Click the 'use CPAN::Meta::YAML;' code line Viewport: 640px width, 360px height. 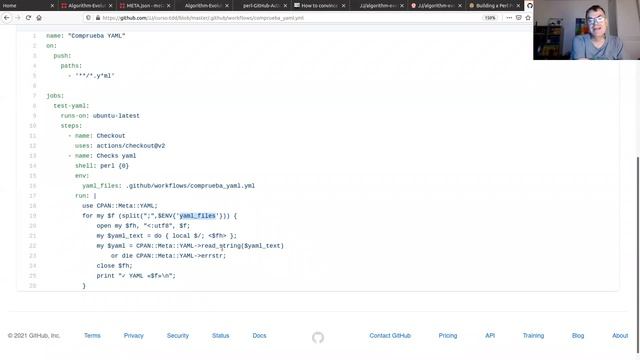[120, 206]
